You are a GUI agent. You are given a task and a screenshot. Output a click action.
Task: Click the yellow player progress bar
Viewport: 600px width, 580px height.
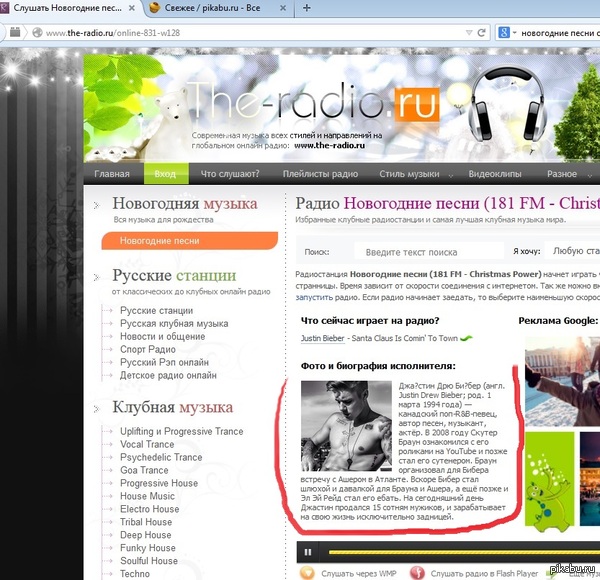[x=464, y=552]
